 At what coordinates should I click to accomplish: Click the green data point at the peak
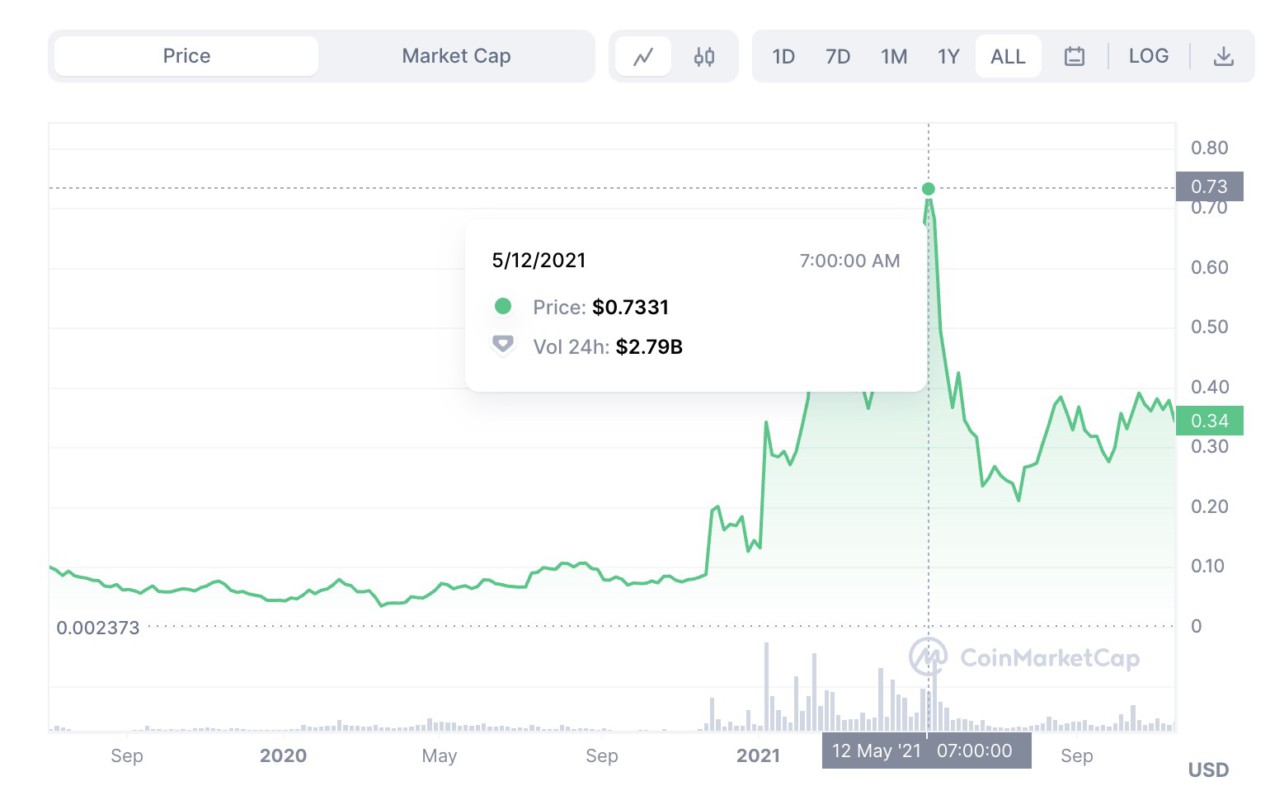(x=928, y=188)
